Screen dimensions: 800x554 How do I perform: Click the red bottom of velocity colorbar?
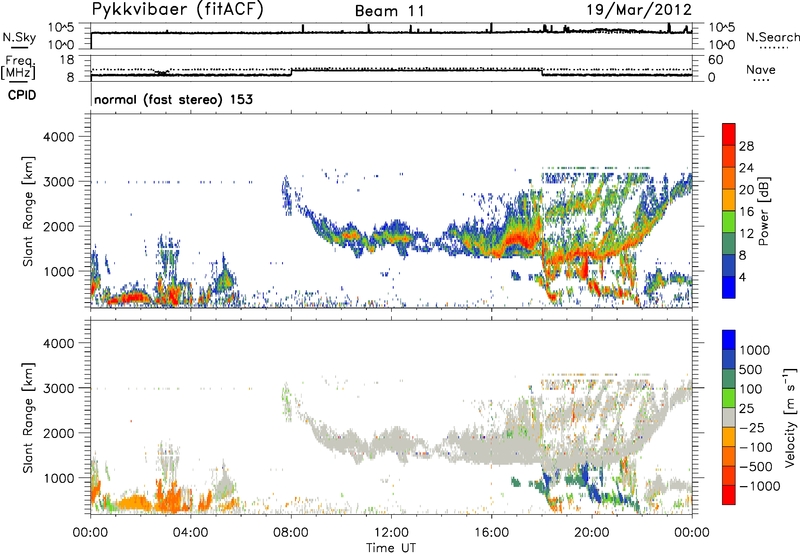click(729, 495)
